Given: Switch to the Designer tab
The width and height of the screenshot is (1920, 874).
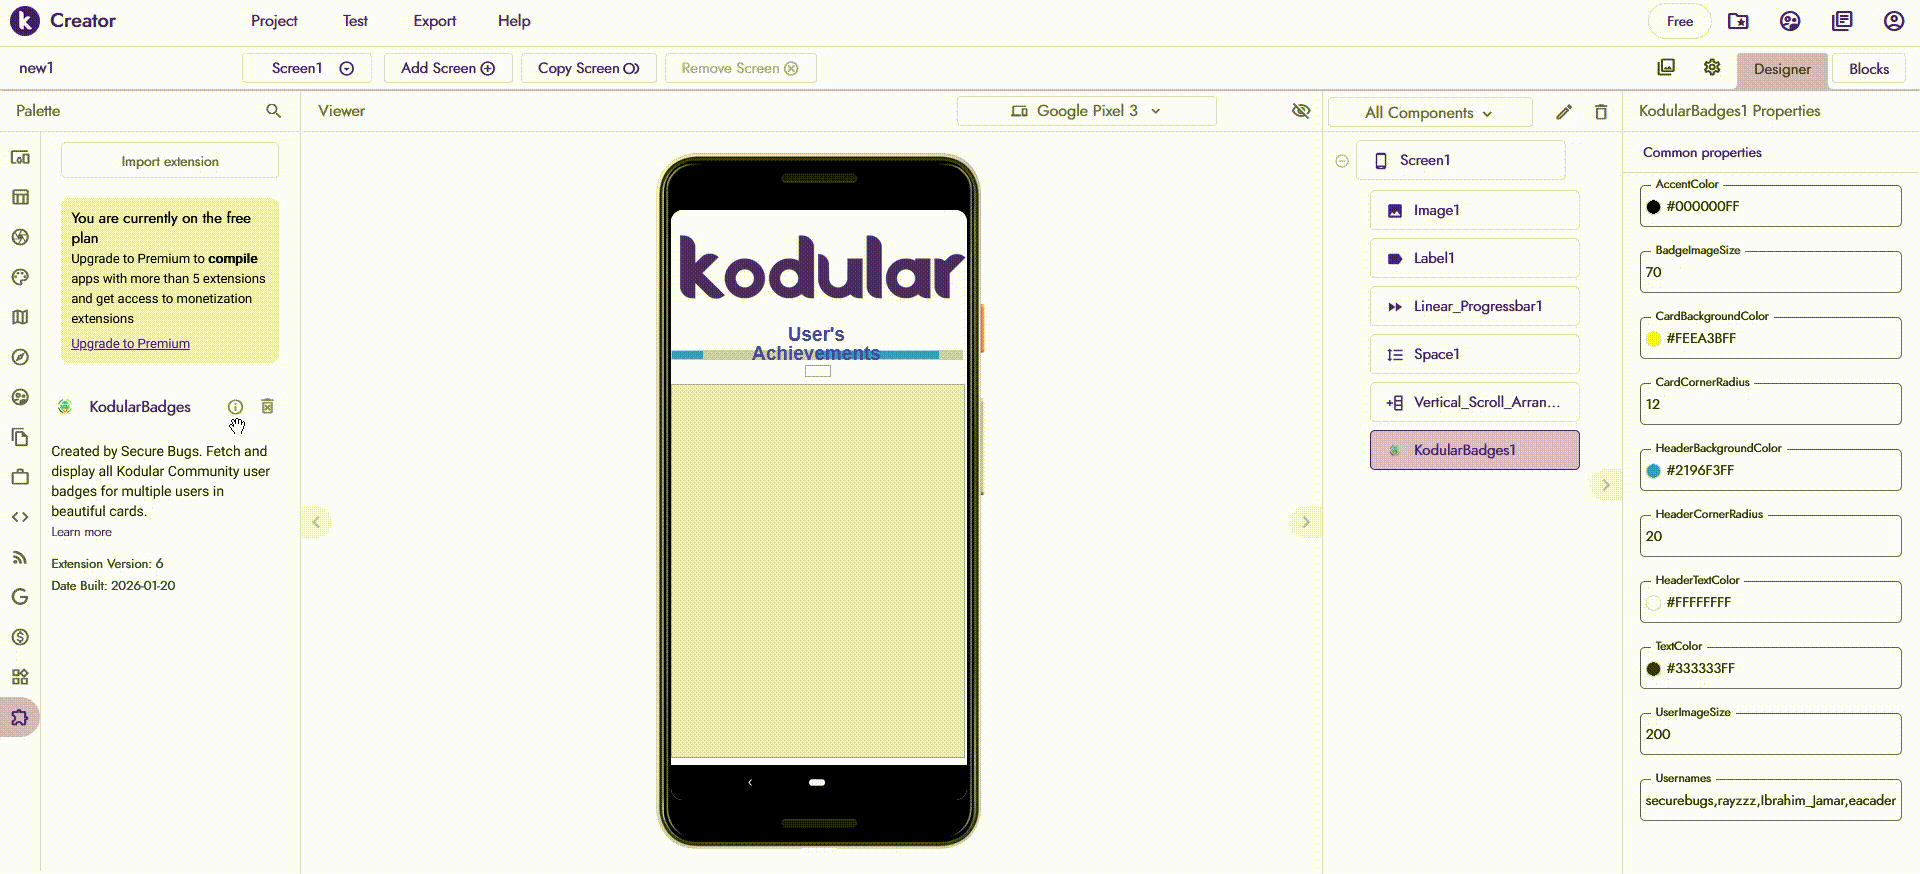Looking at the screenshot, I should (x=1782, y=69).
